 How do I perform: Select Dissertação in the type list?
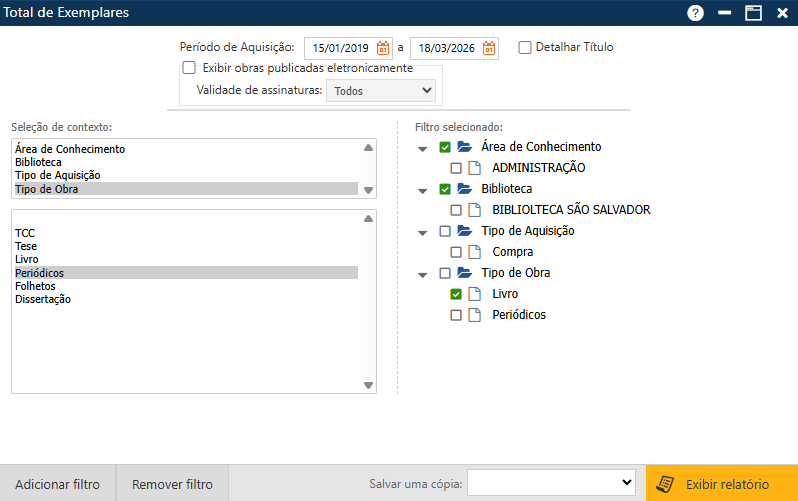(x=43, y=299)
